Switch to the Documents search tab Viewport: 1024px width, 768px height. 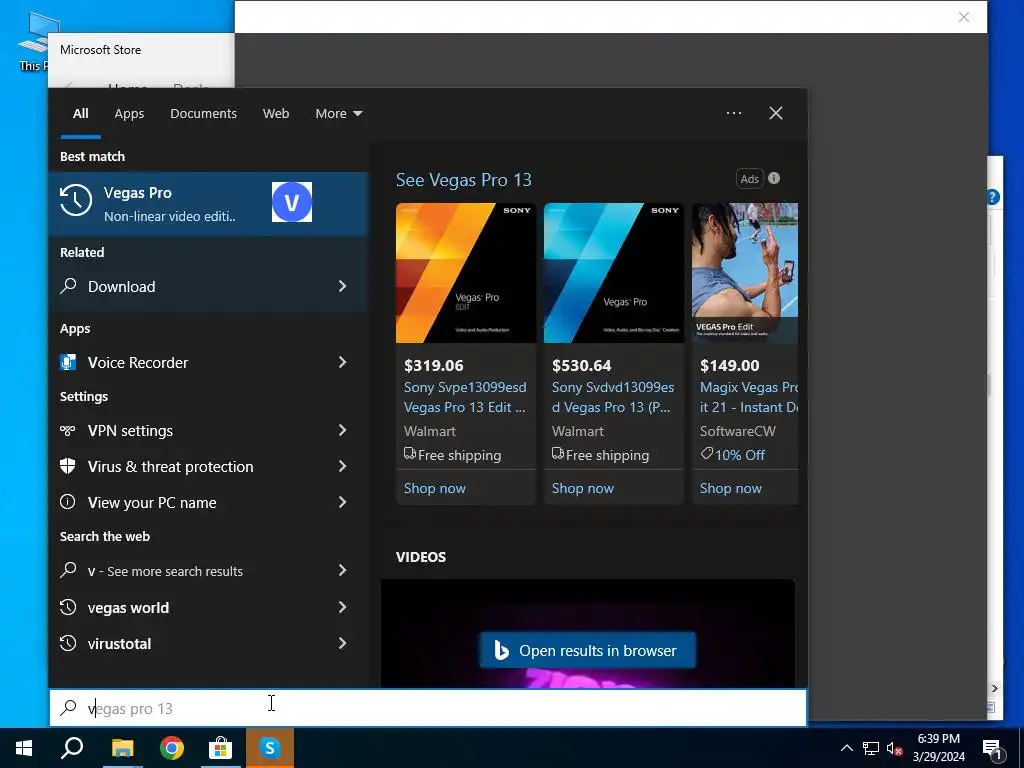coord(203,114)
